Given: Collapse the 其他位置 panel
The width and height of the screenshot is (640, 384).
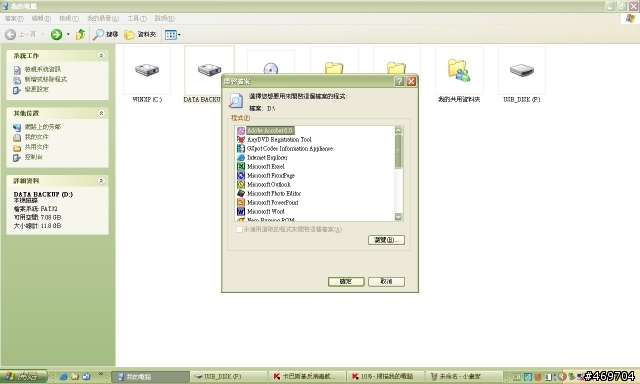Looking at the screenshot, I should pyautogui.click(x=101, y=113).
